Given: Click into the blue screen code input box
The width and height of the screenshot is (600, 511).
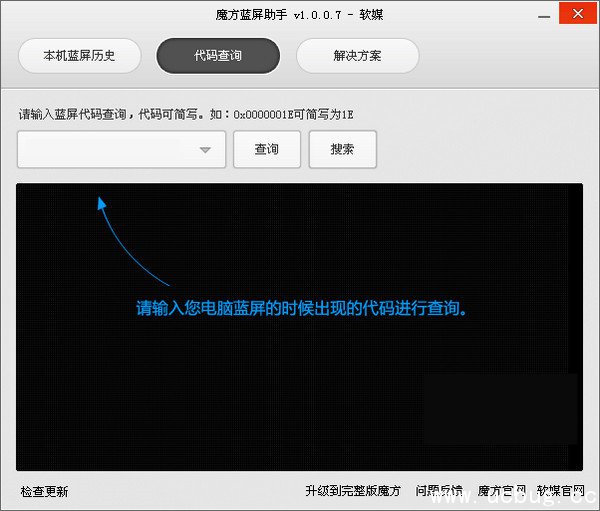Looking at the screenshot, I should (x=107, y=150).
